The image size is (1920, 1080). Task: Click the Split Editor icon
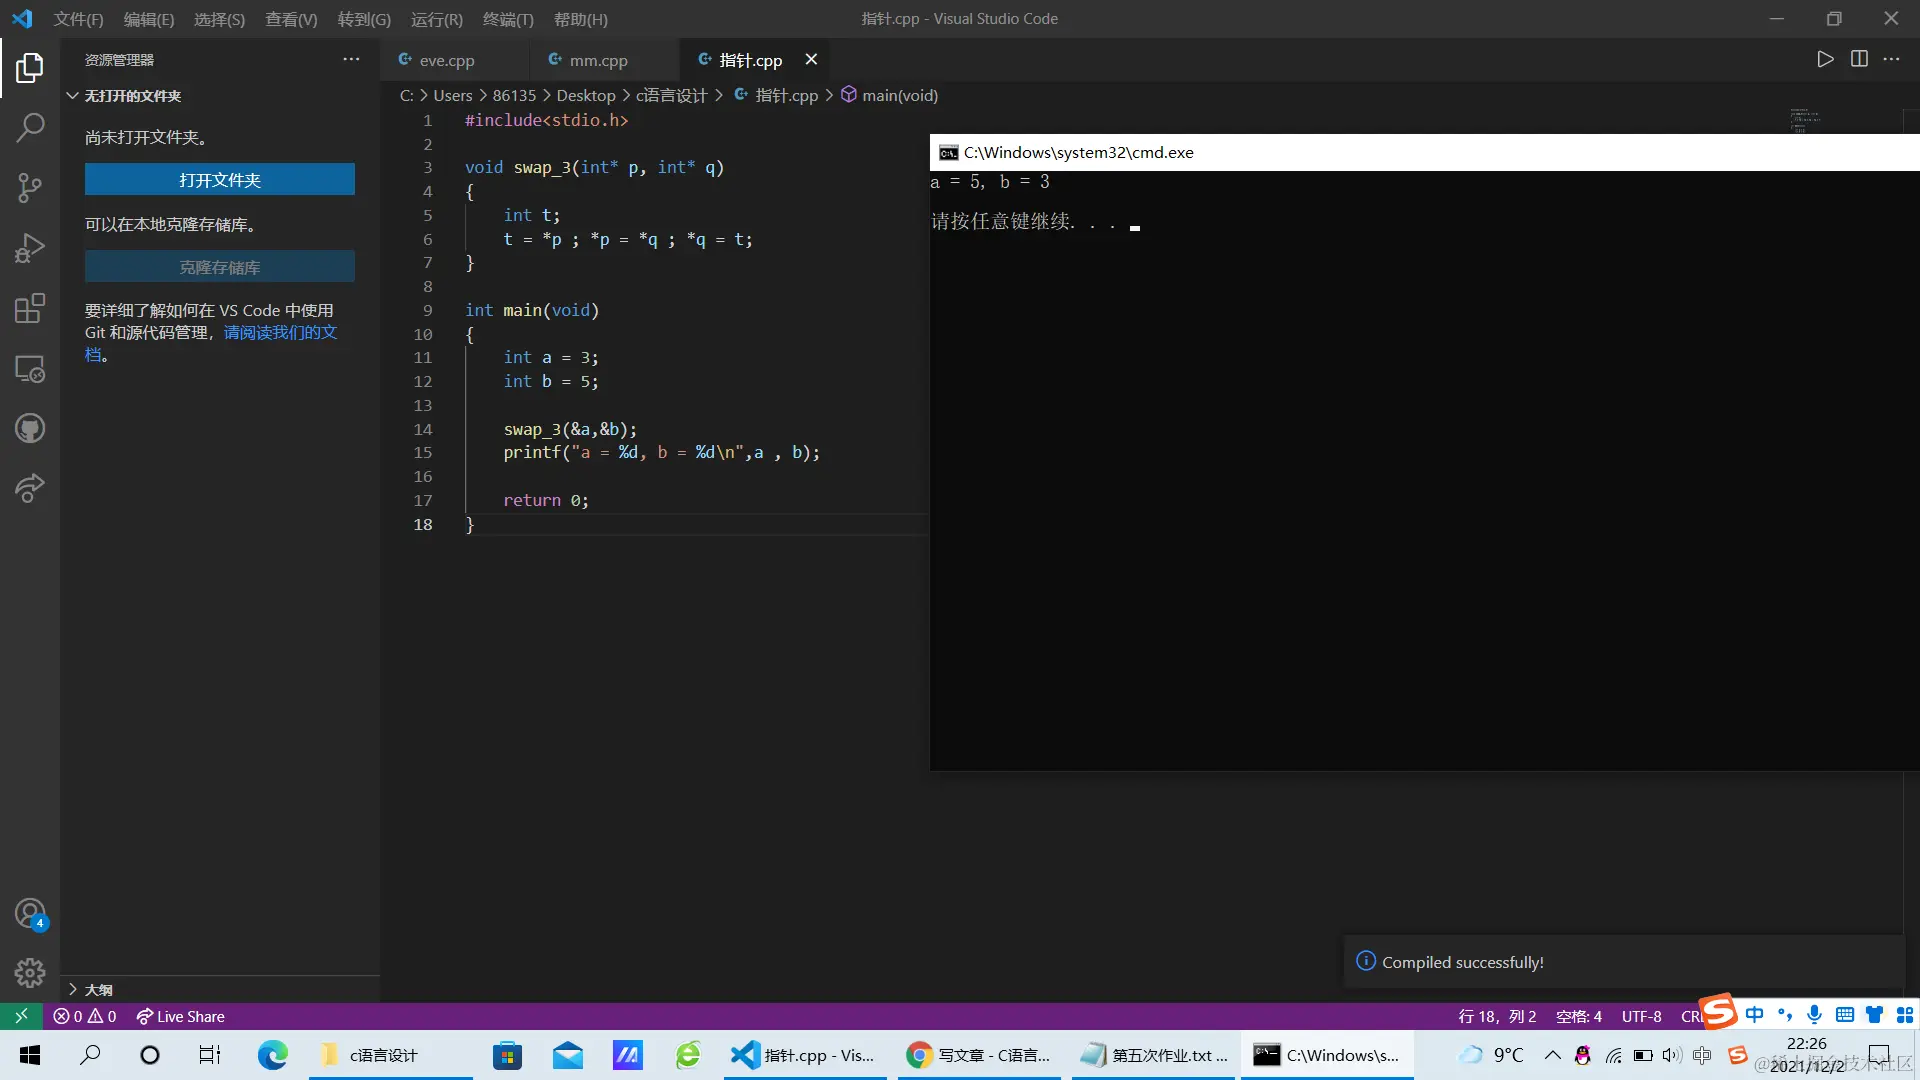click(1859, 59)
